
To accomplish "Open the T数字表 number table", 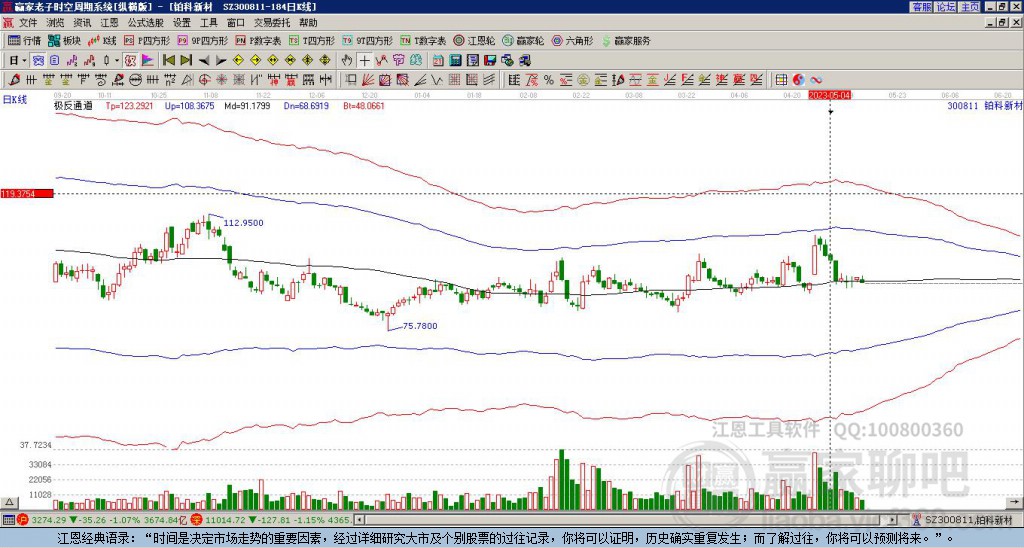I will pos(423,40).
